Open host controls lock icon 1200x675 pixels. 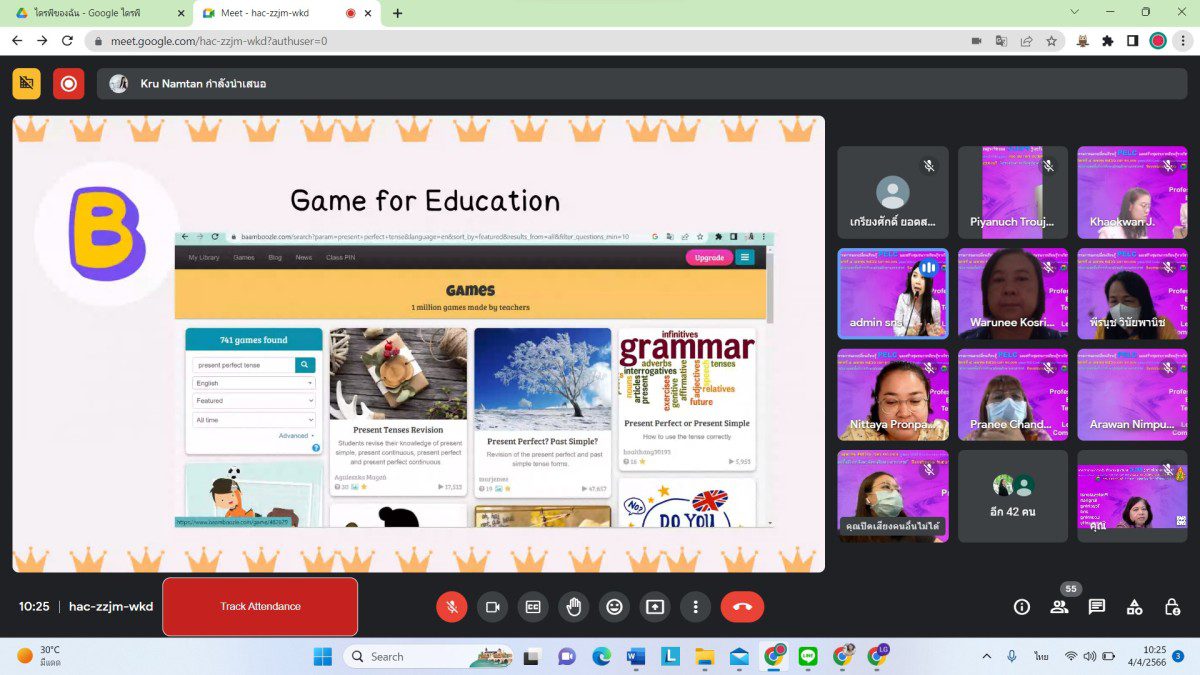(x=1172, y=606)
